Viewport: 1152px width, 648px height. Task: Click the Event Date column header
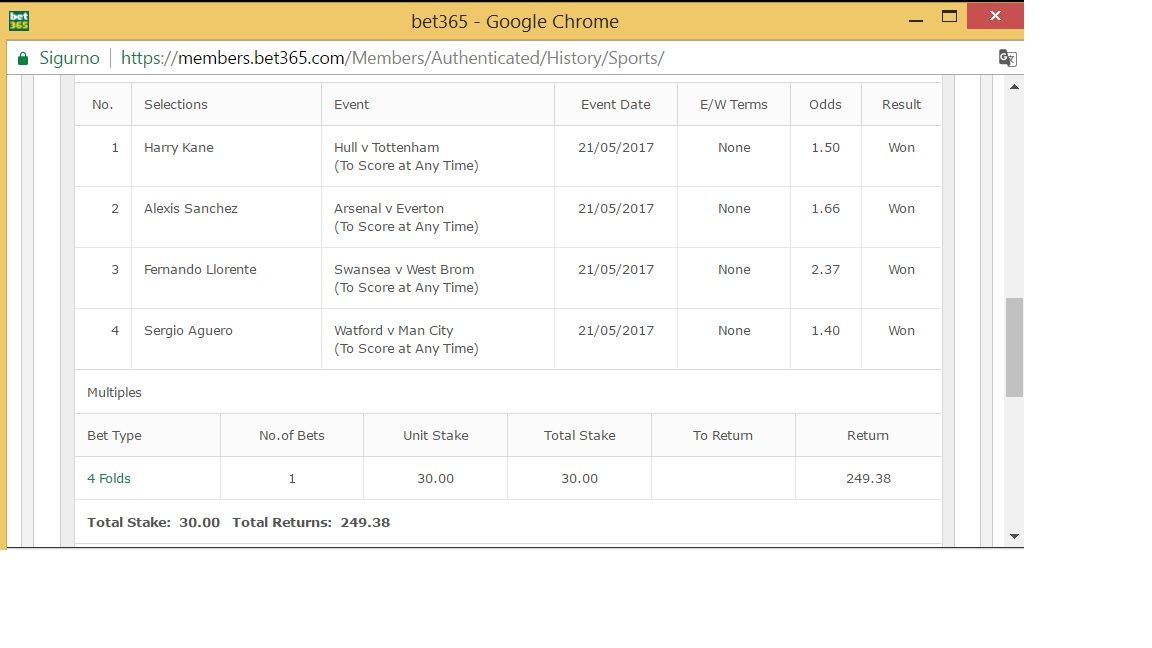[x=615, y=104]
